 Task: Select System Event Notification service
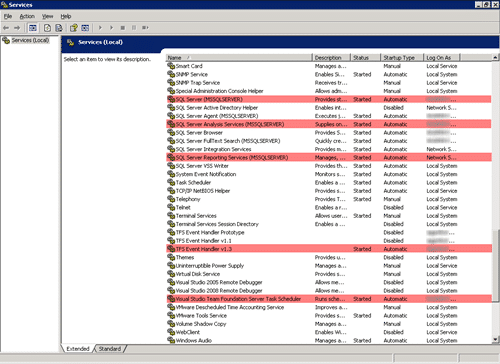(329, 174)
